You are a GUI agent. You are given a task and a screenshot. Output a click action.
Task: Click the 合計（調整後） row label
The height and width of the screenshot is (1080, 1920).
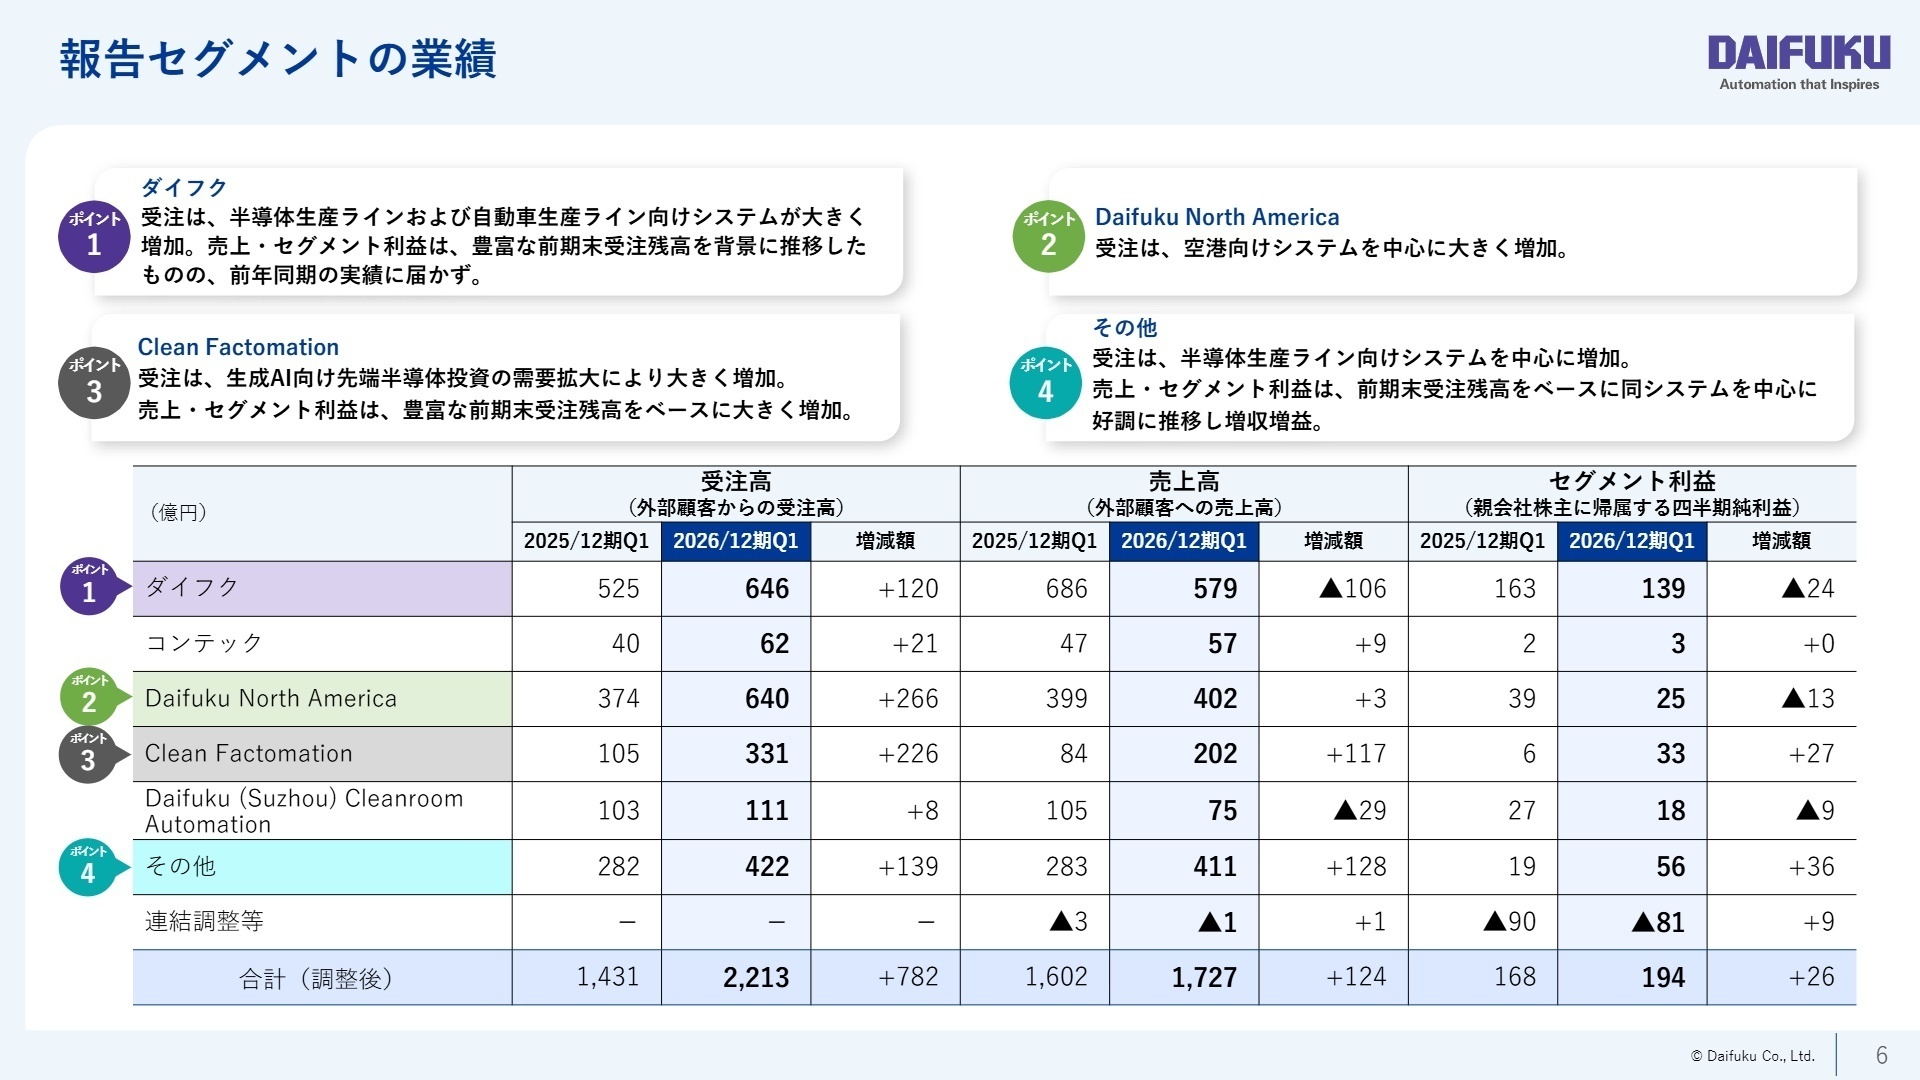[316, 978]
